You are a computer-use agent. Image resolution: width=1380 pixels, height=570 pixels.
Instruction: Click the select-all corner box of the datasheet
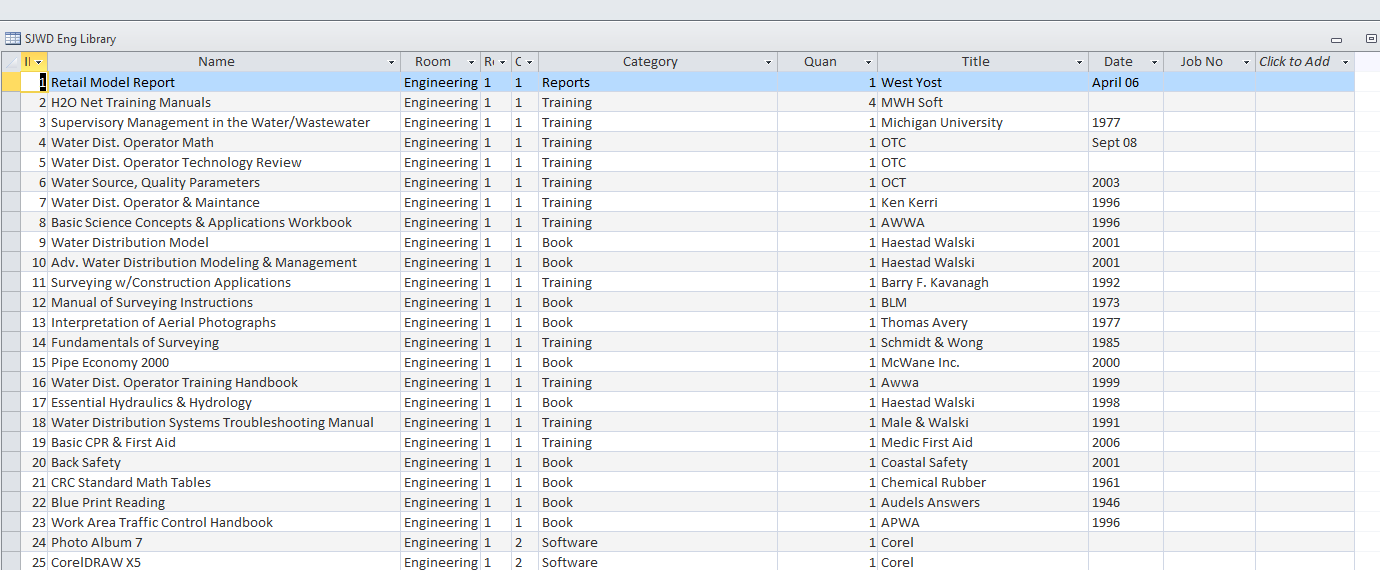click(x=10, y=61)
